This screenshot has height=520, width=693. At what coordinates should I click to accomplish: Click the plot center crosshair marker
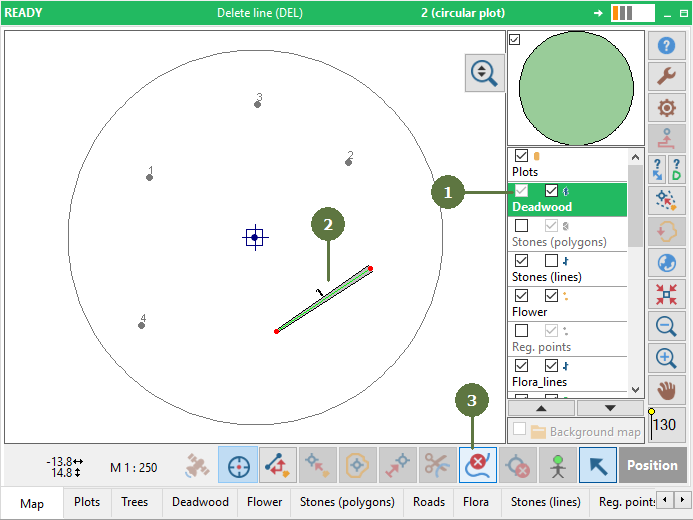[x=255, y=238]
